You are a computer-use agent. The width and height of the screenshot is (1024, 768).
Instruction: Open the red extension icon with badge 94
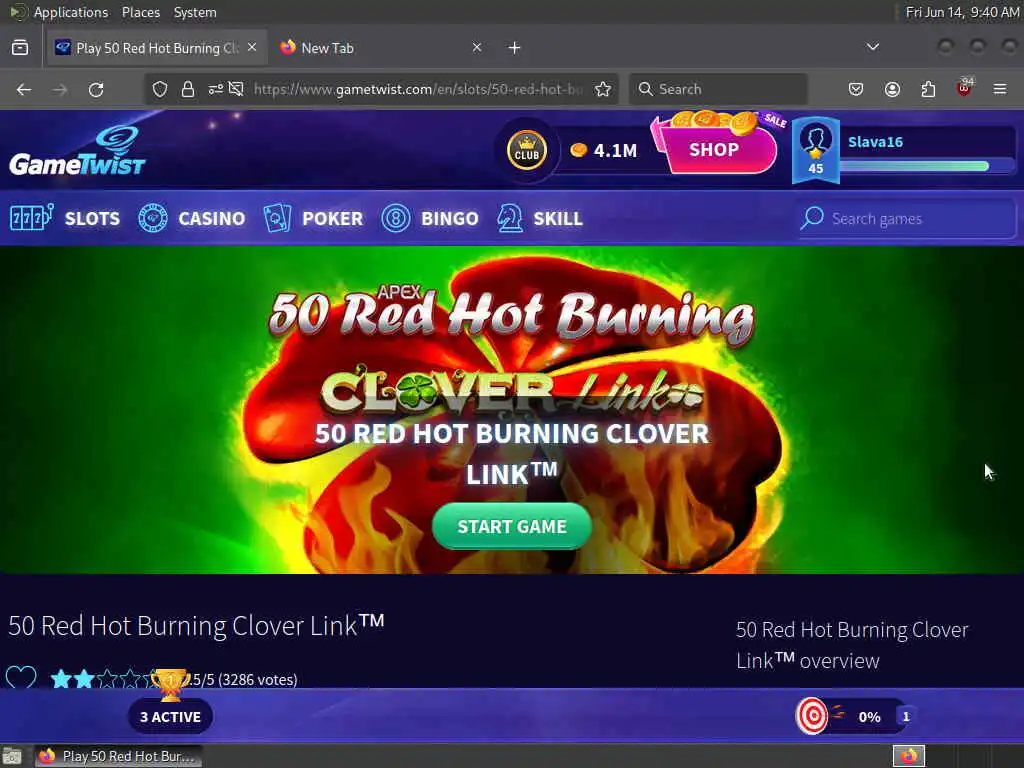coord(965,88)
